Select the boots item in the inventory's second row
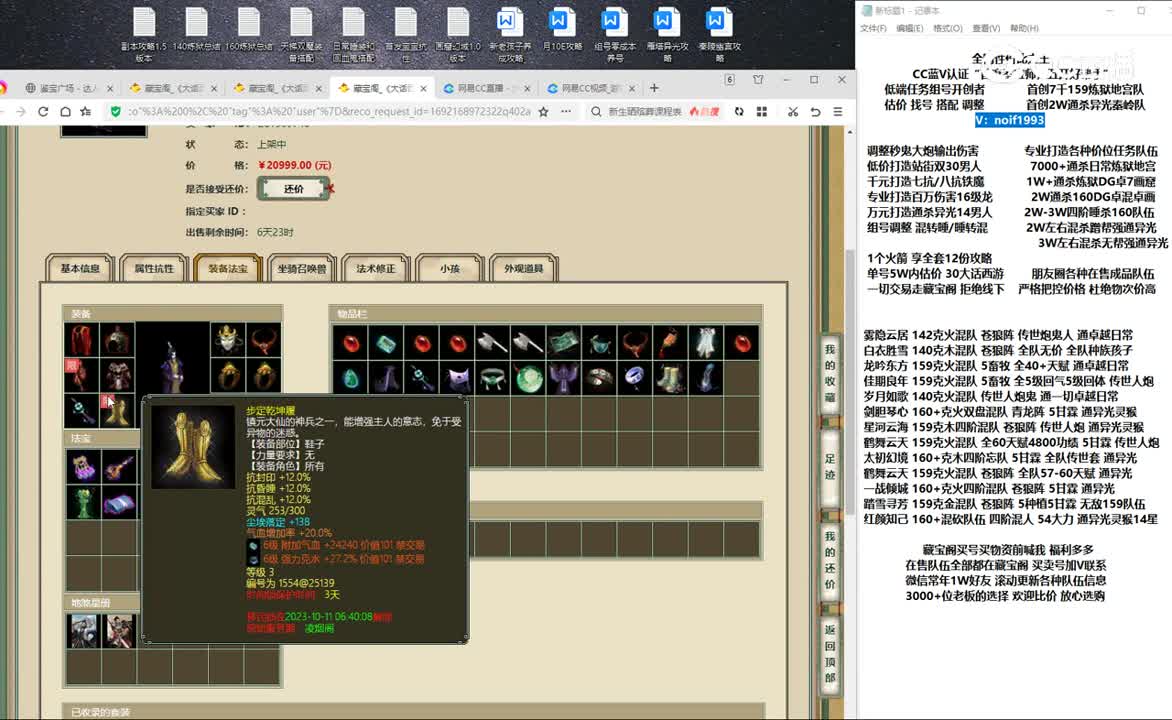This screenshot has width=1172, height=720. 669,378
